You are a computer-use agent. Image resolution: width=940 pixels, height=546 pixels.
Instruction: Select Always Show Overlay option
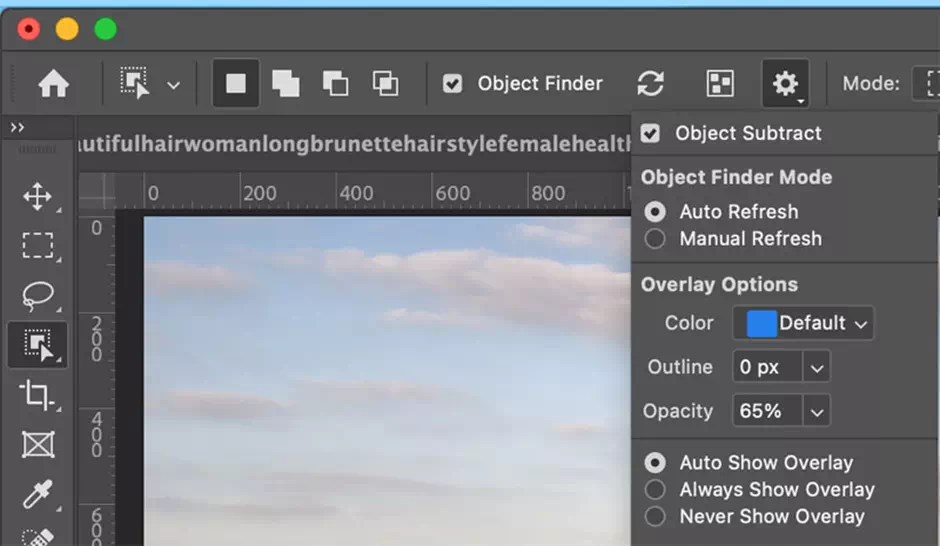[655, 490]
